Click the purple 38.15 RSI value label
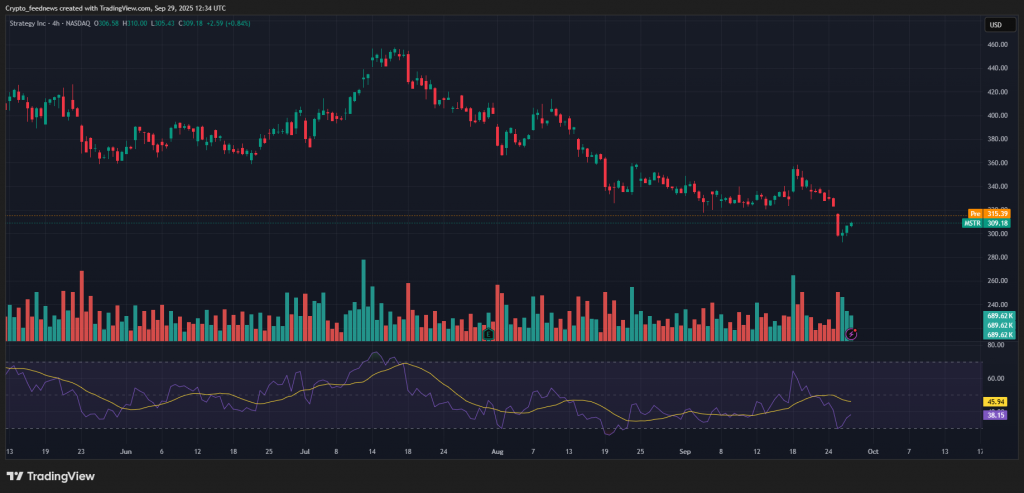Viewport: 1024px width, 493px height. click(x=995, y=414)
